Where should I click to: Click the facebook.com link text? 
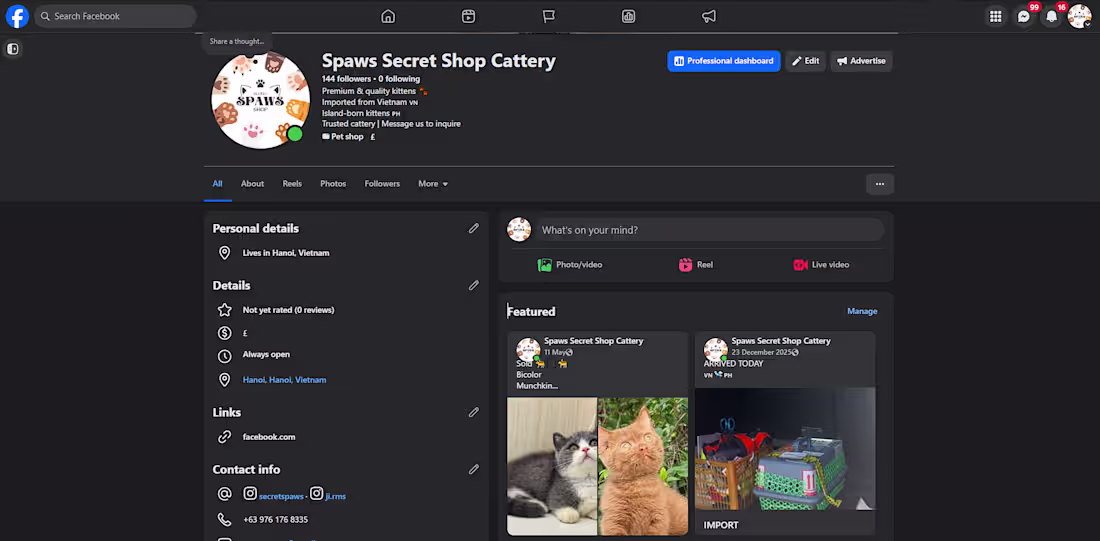click(269, 436)
